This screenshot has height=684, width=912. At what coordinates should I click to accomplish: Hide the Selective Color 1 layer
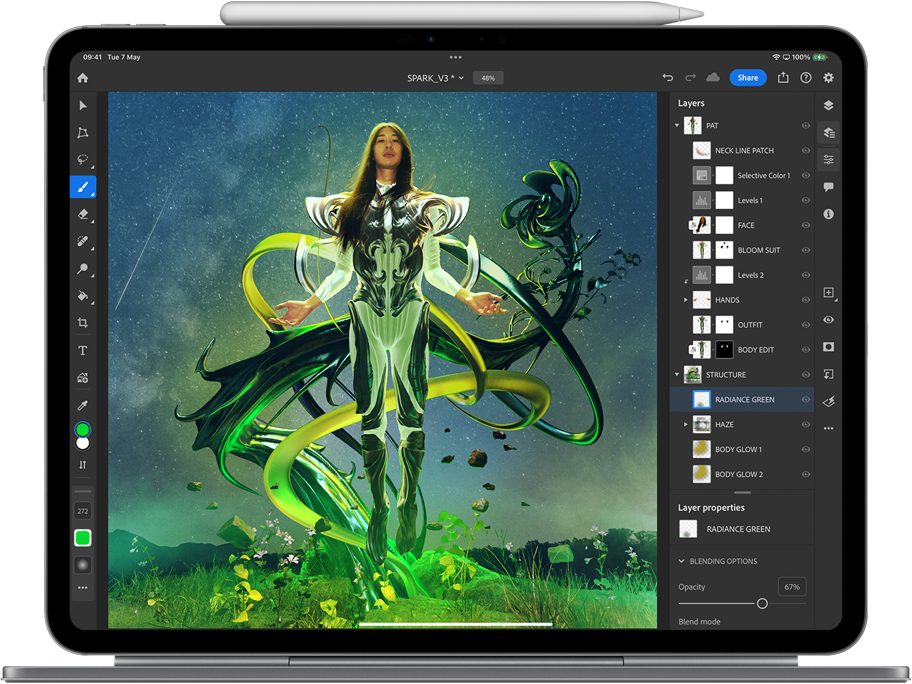point(806,176)
